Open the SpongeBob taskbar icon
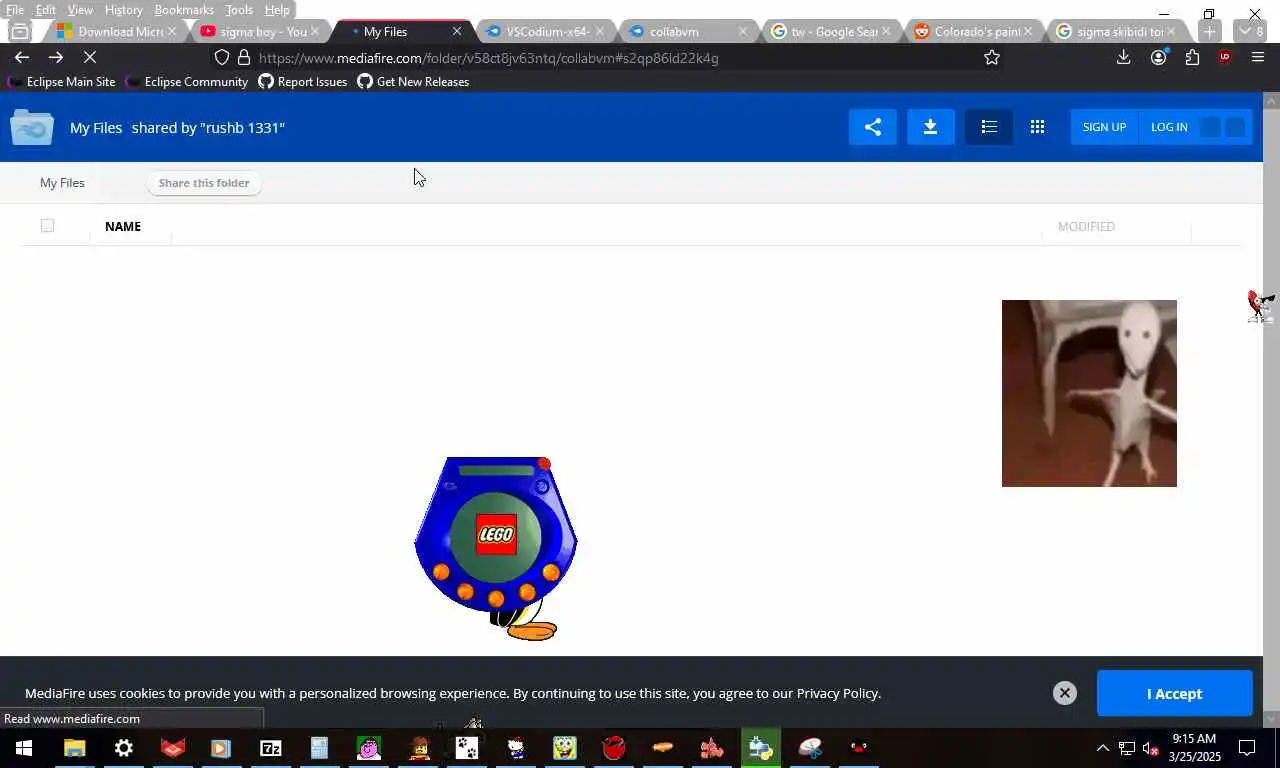 point(565,748)
